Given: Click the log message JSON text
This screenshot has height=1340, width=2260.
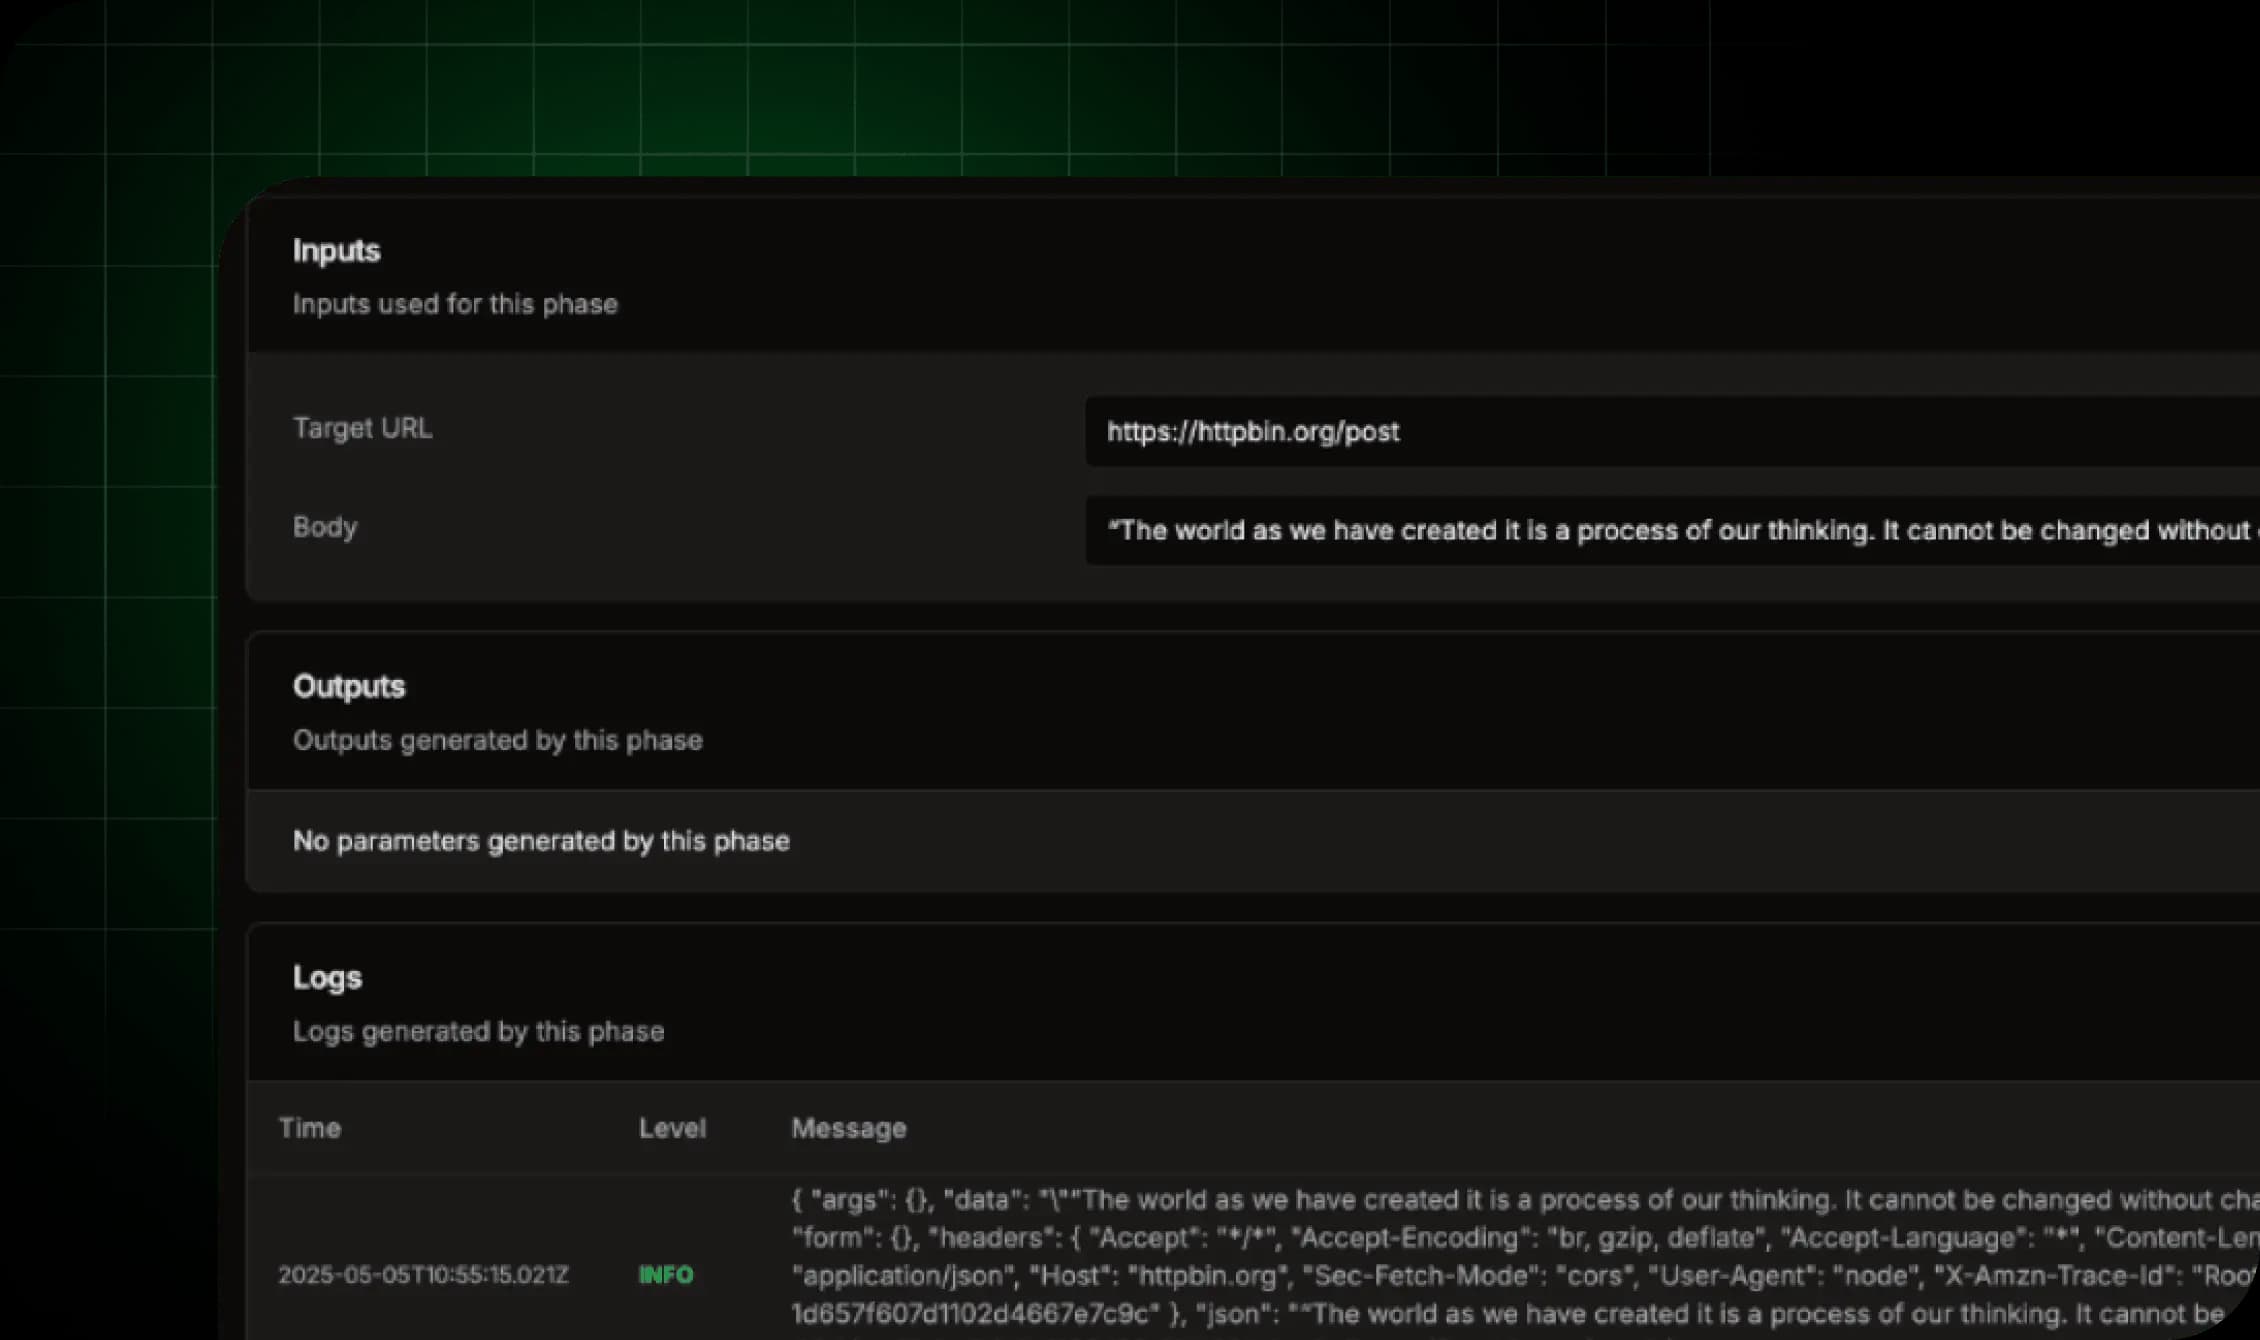Looking at the screenshot, I should pyautogui.click(x=1525, y=1257).
